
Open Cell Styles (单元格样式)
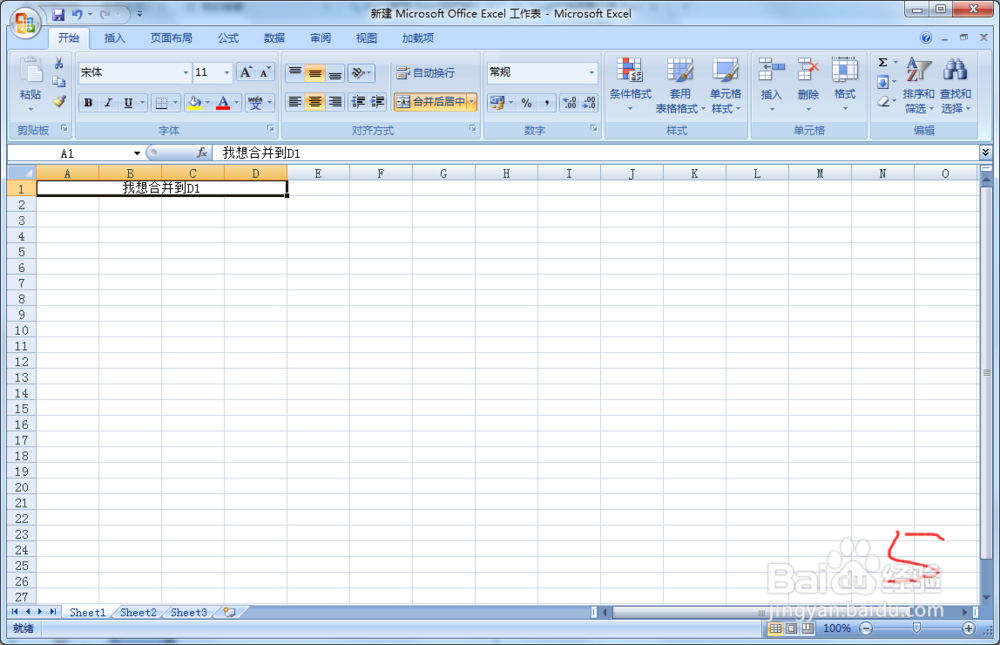point(725,85)
